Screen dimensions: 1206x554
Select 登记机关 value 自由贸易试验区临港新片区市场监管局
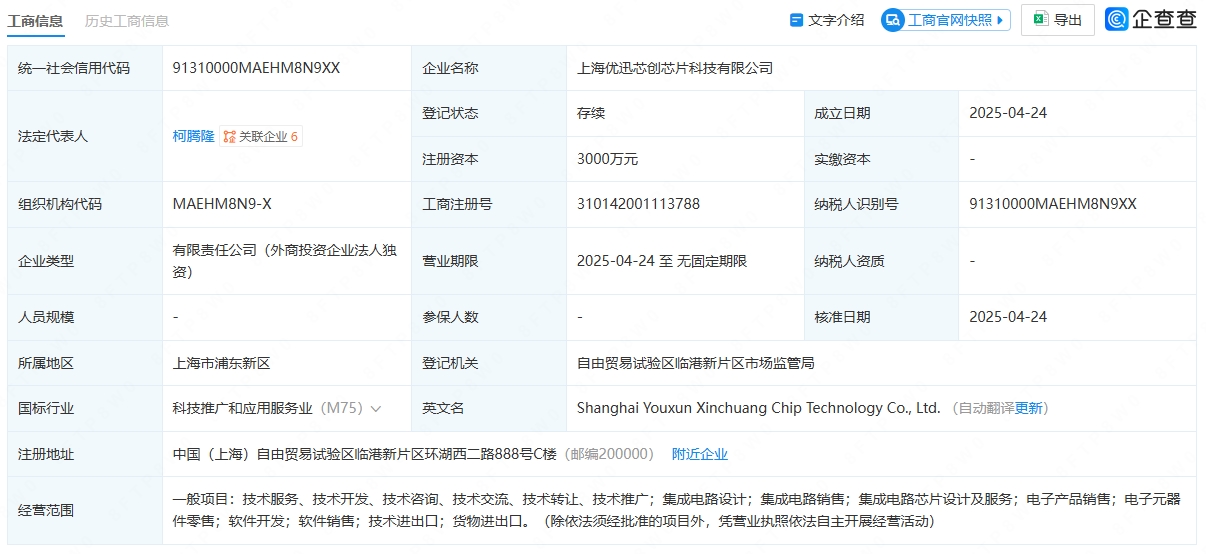coord(696,363)
